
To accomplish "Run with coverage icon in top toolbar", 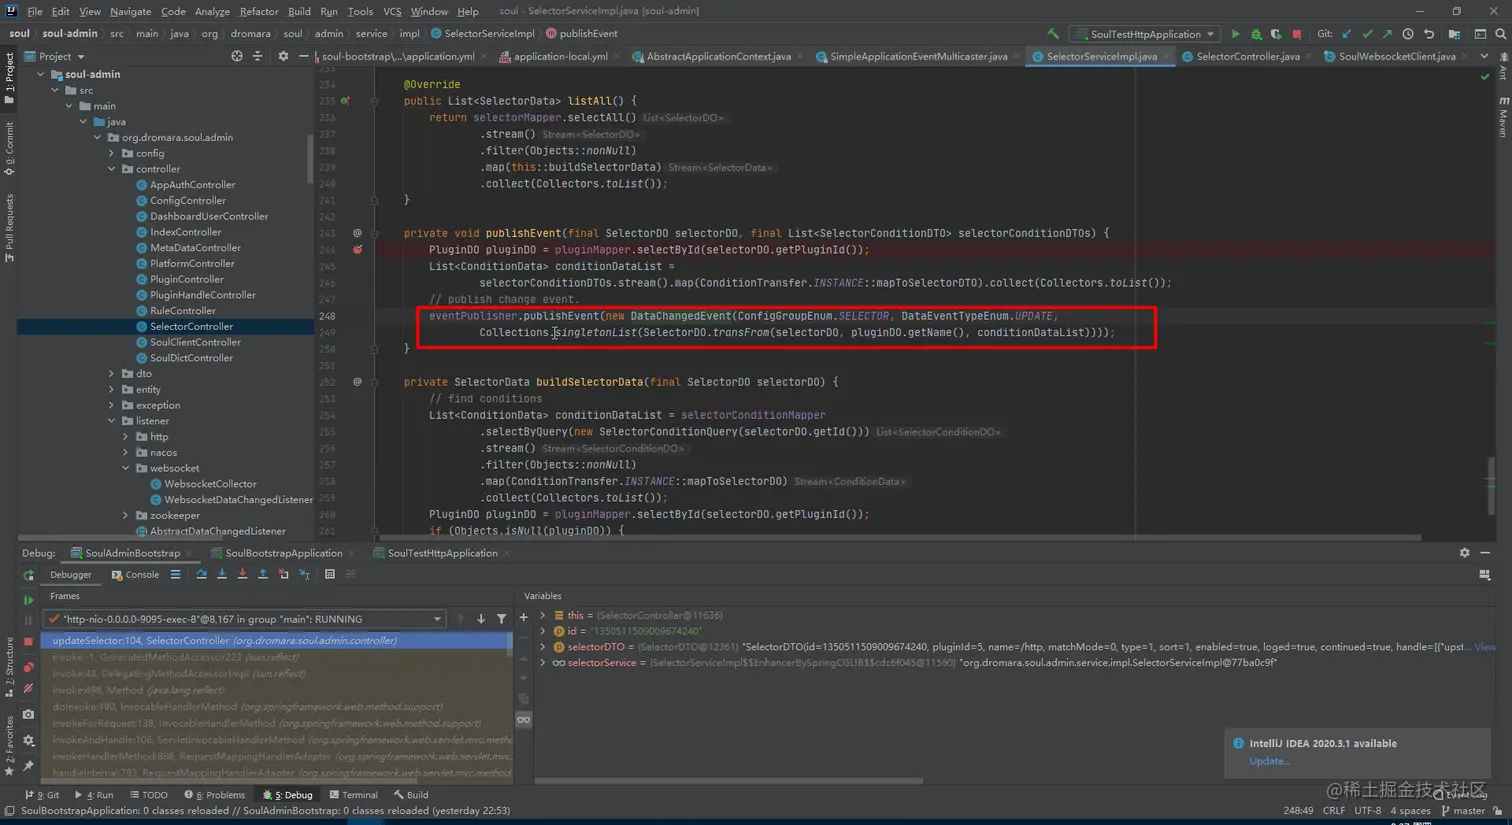I will click(x=1276, y=34).
